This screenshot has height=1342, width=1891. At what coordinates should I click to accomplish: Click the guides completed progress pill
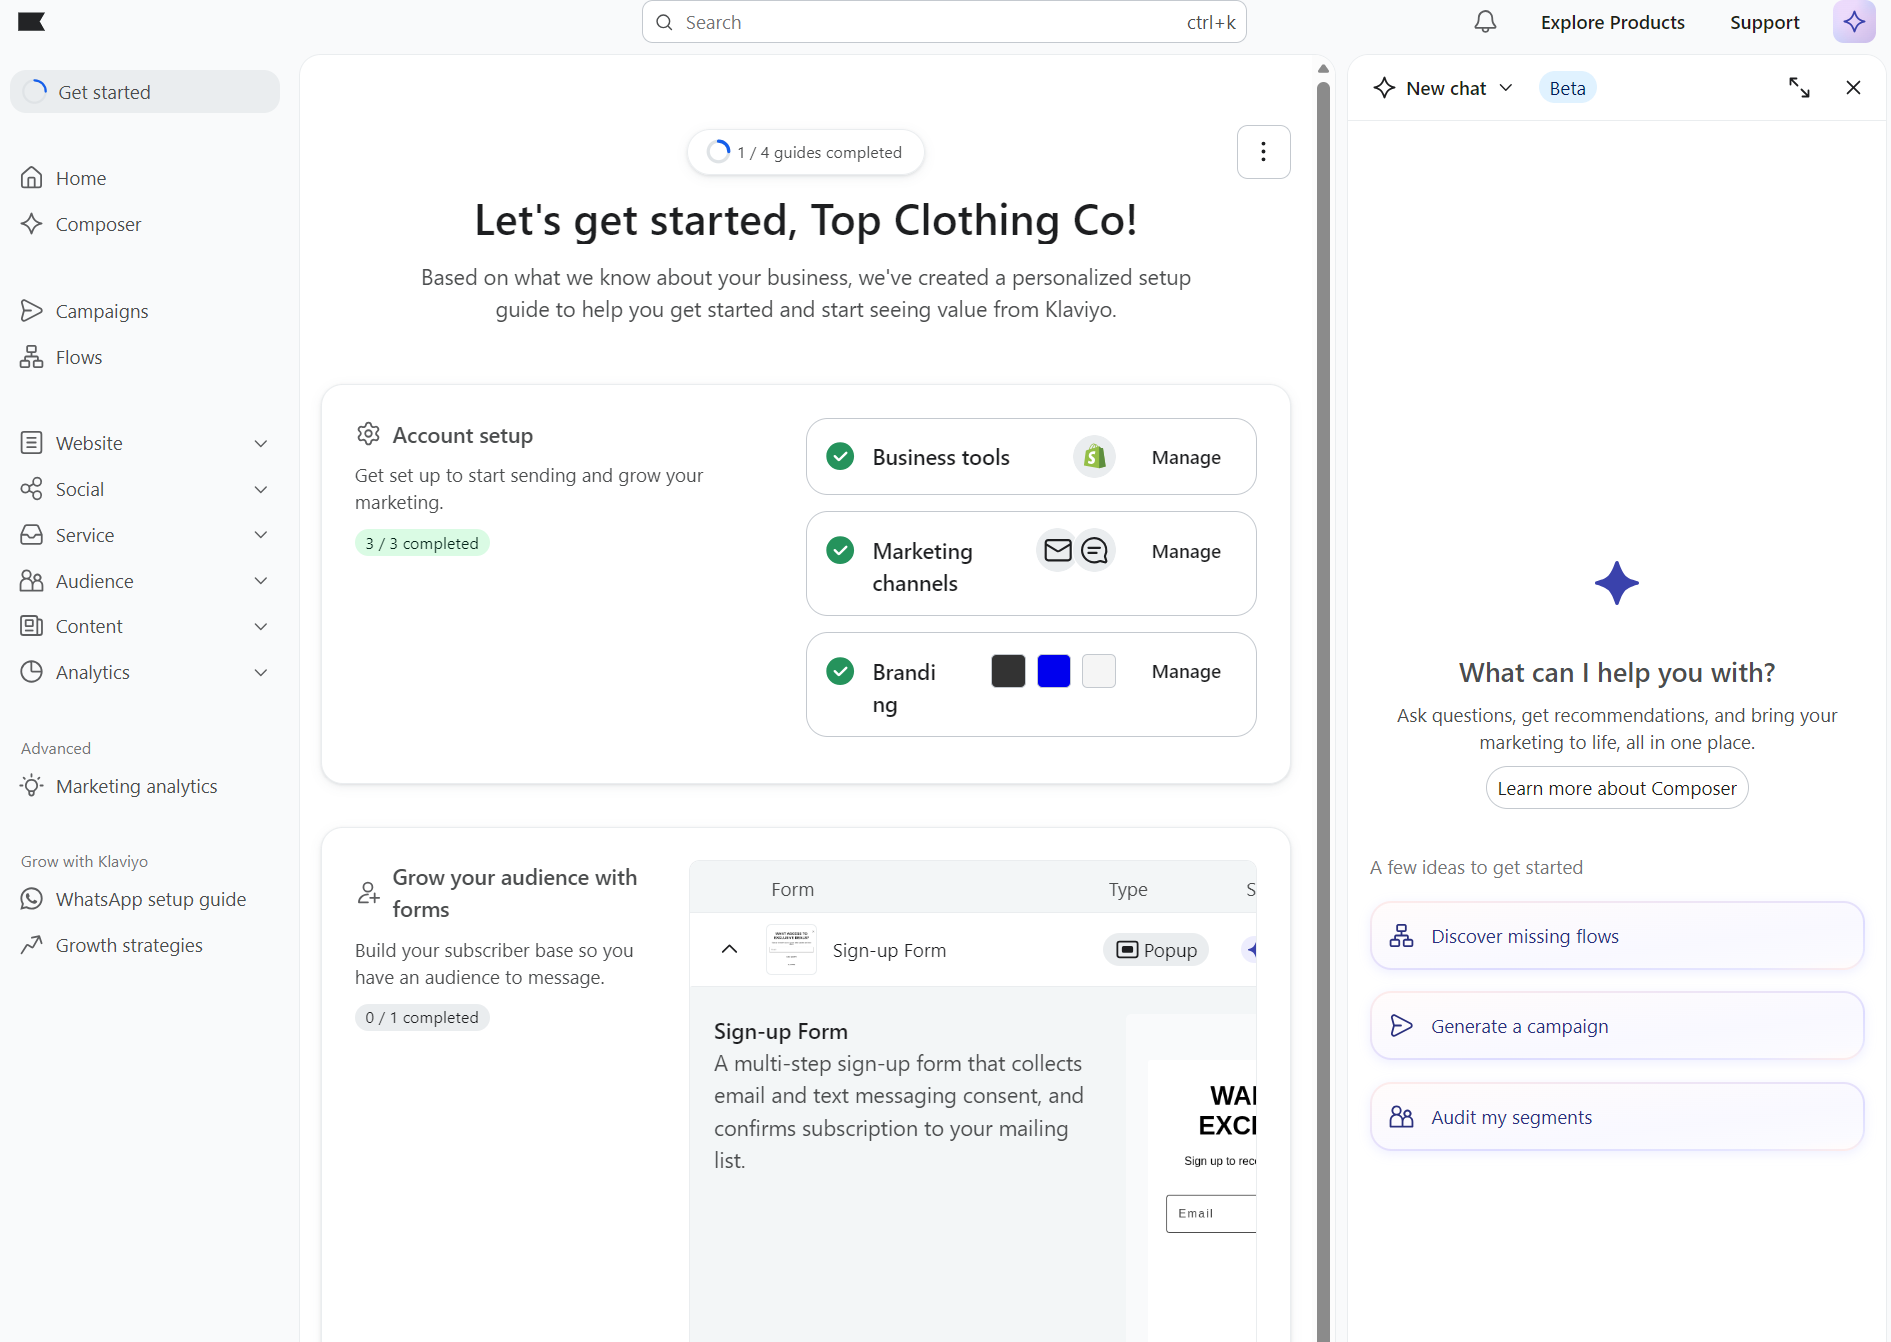click(x=805, y=152)
